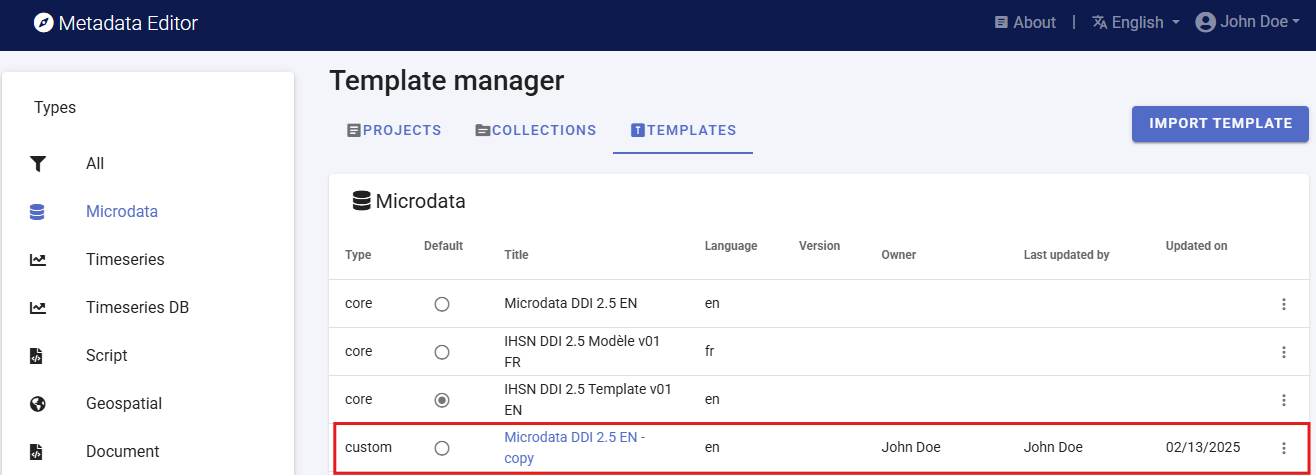Click the Script file icon
Screen dimensions: 1316x475
pyautogui.click(x=38, y=356)
